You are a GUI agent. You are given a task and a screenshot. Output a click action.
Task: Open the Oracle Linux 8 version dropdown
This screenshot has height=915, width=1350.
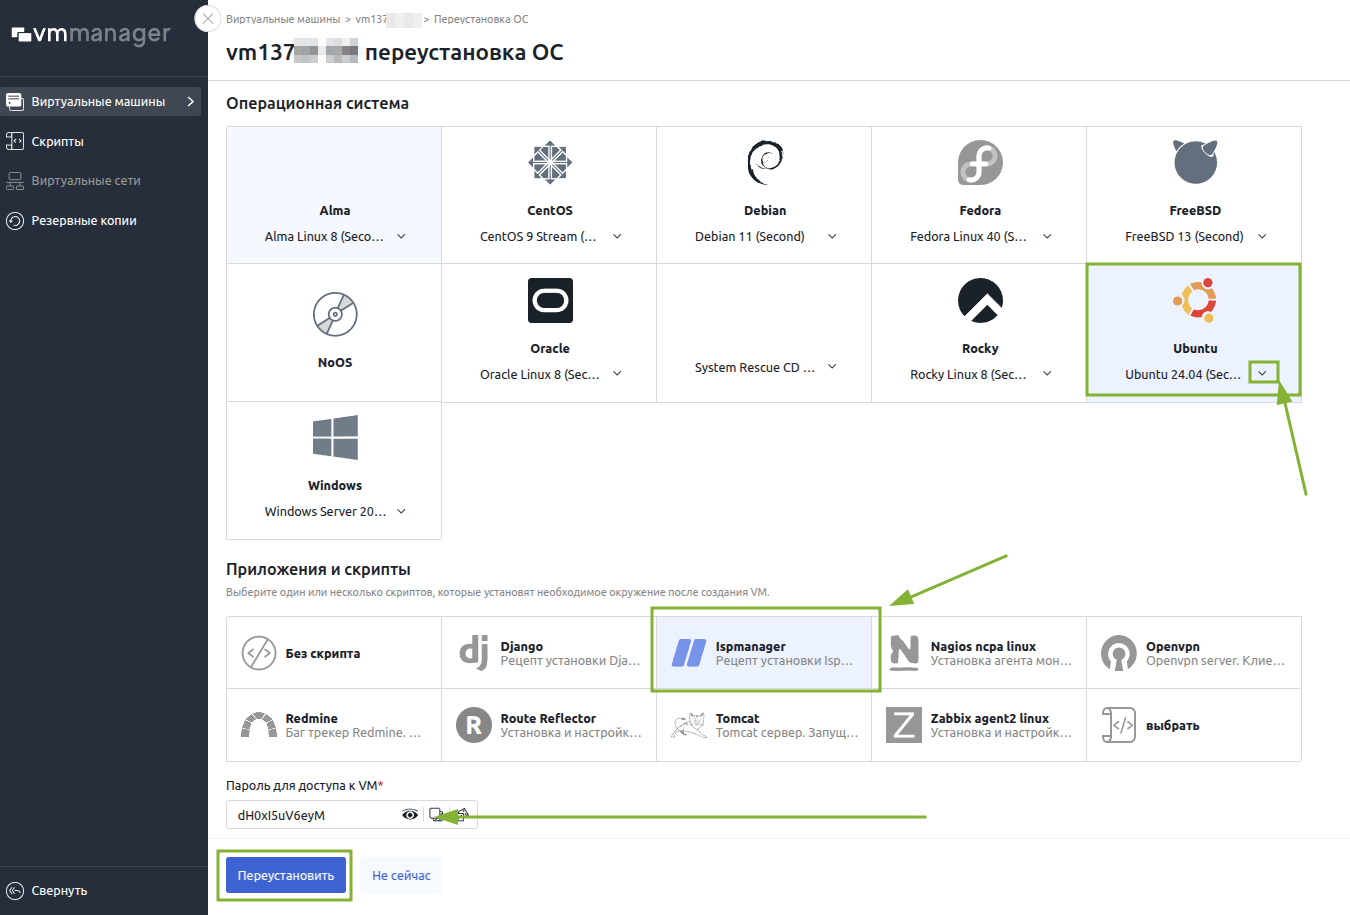tap(617, 374)
